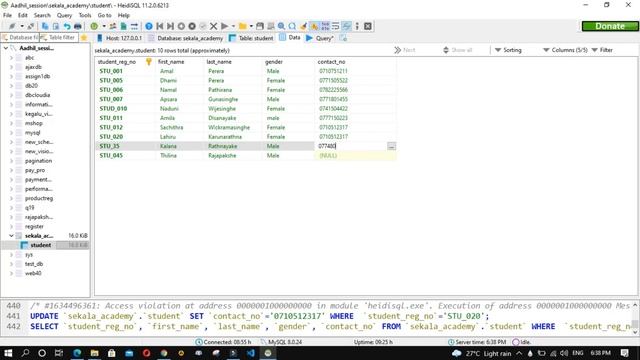Open the Edit menu

click(22, 15)
